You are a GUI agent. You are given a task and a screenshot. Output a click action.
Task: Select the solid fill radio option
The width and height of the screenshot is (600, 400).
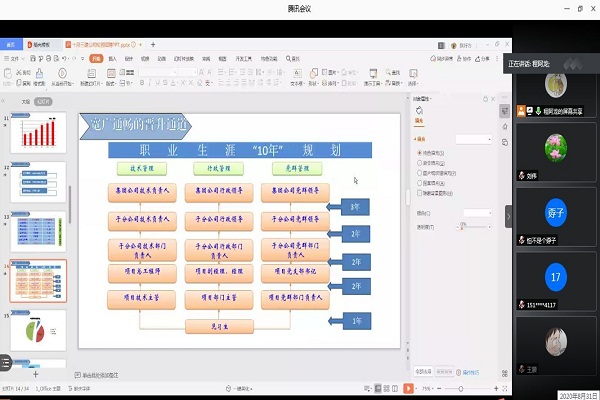point(418,151)
